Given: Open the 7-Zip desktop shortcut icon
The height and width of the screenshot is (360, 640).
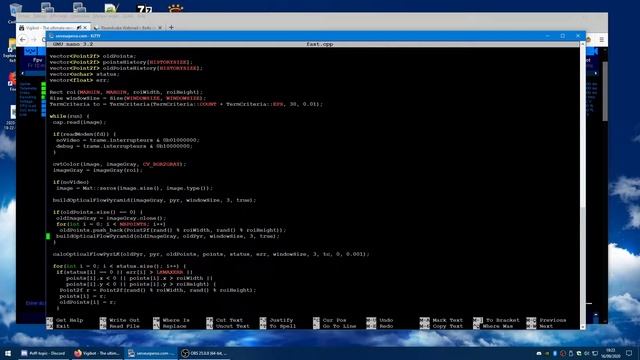Looking at the screenshot, I should [144, 9].
